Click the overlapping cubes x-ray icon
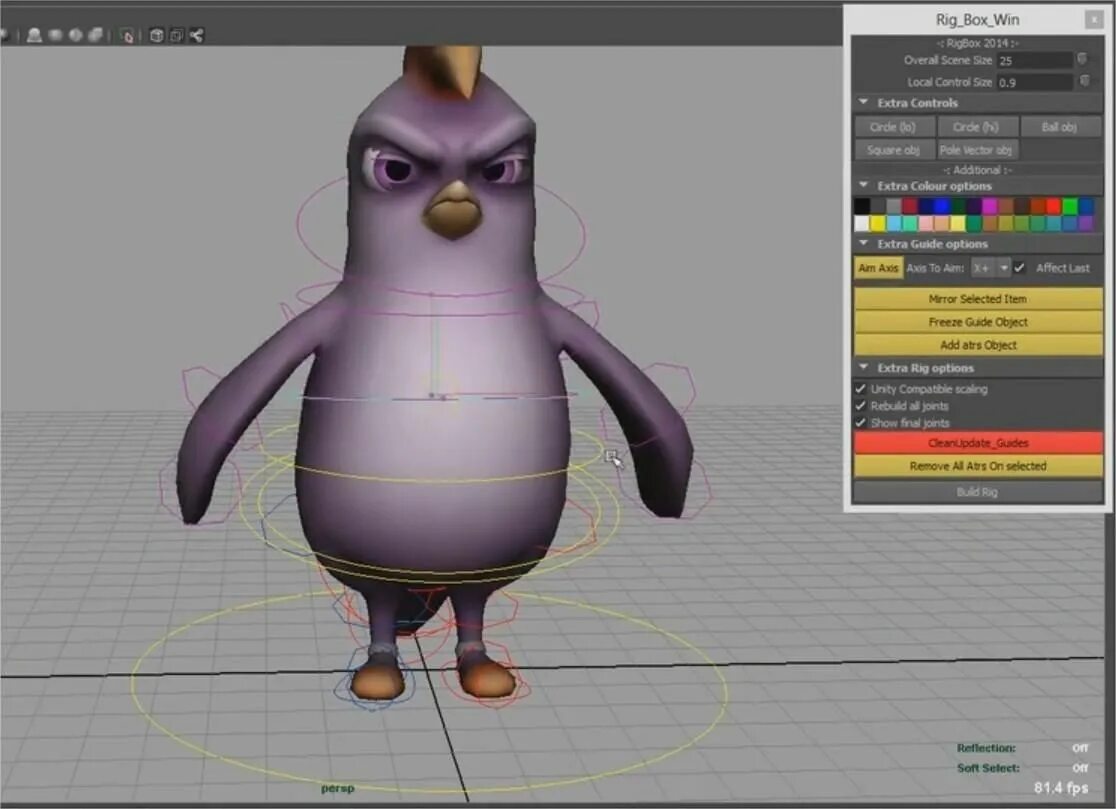 point(177,36)
